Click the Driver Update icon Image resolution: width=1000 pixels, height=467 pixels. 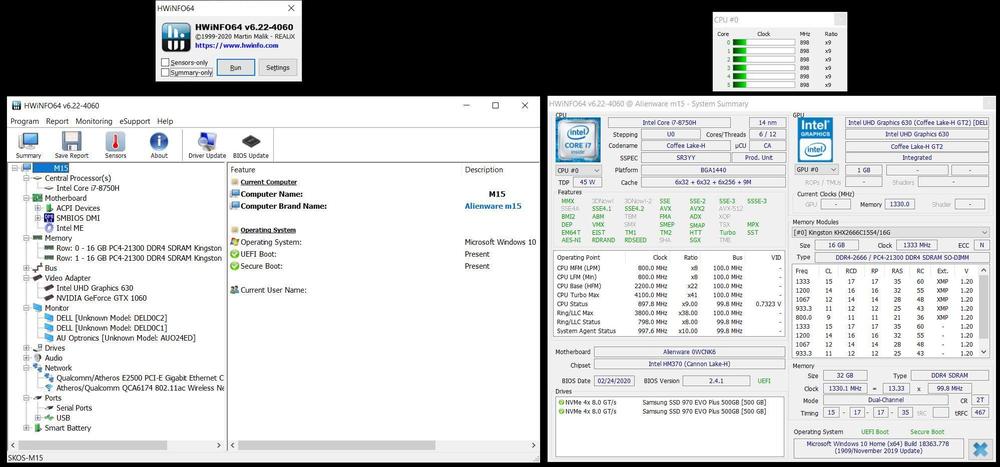[207, 144]
